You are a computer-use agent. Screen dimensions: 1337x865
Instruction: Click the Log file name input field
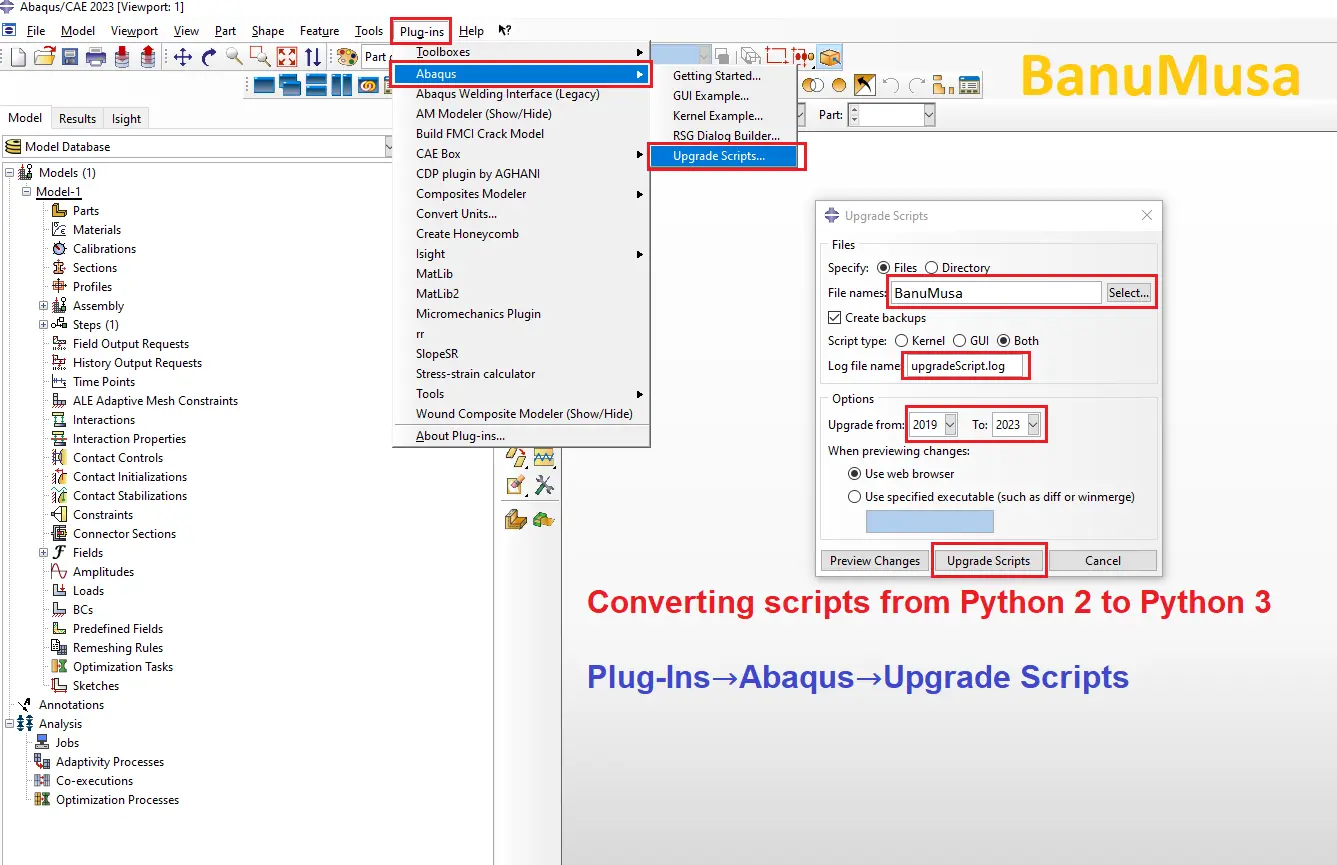(966, 366)
